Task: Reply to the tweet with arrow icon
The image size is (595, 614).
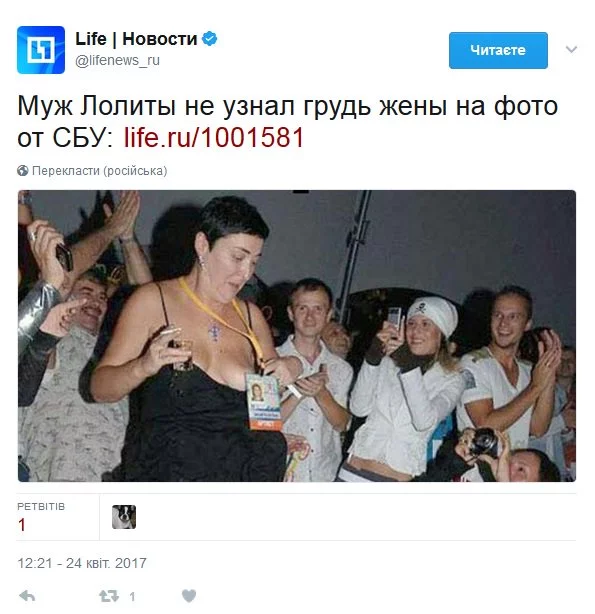Action: [x=27, y=596]
